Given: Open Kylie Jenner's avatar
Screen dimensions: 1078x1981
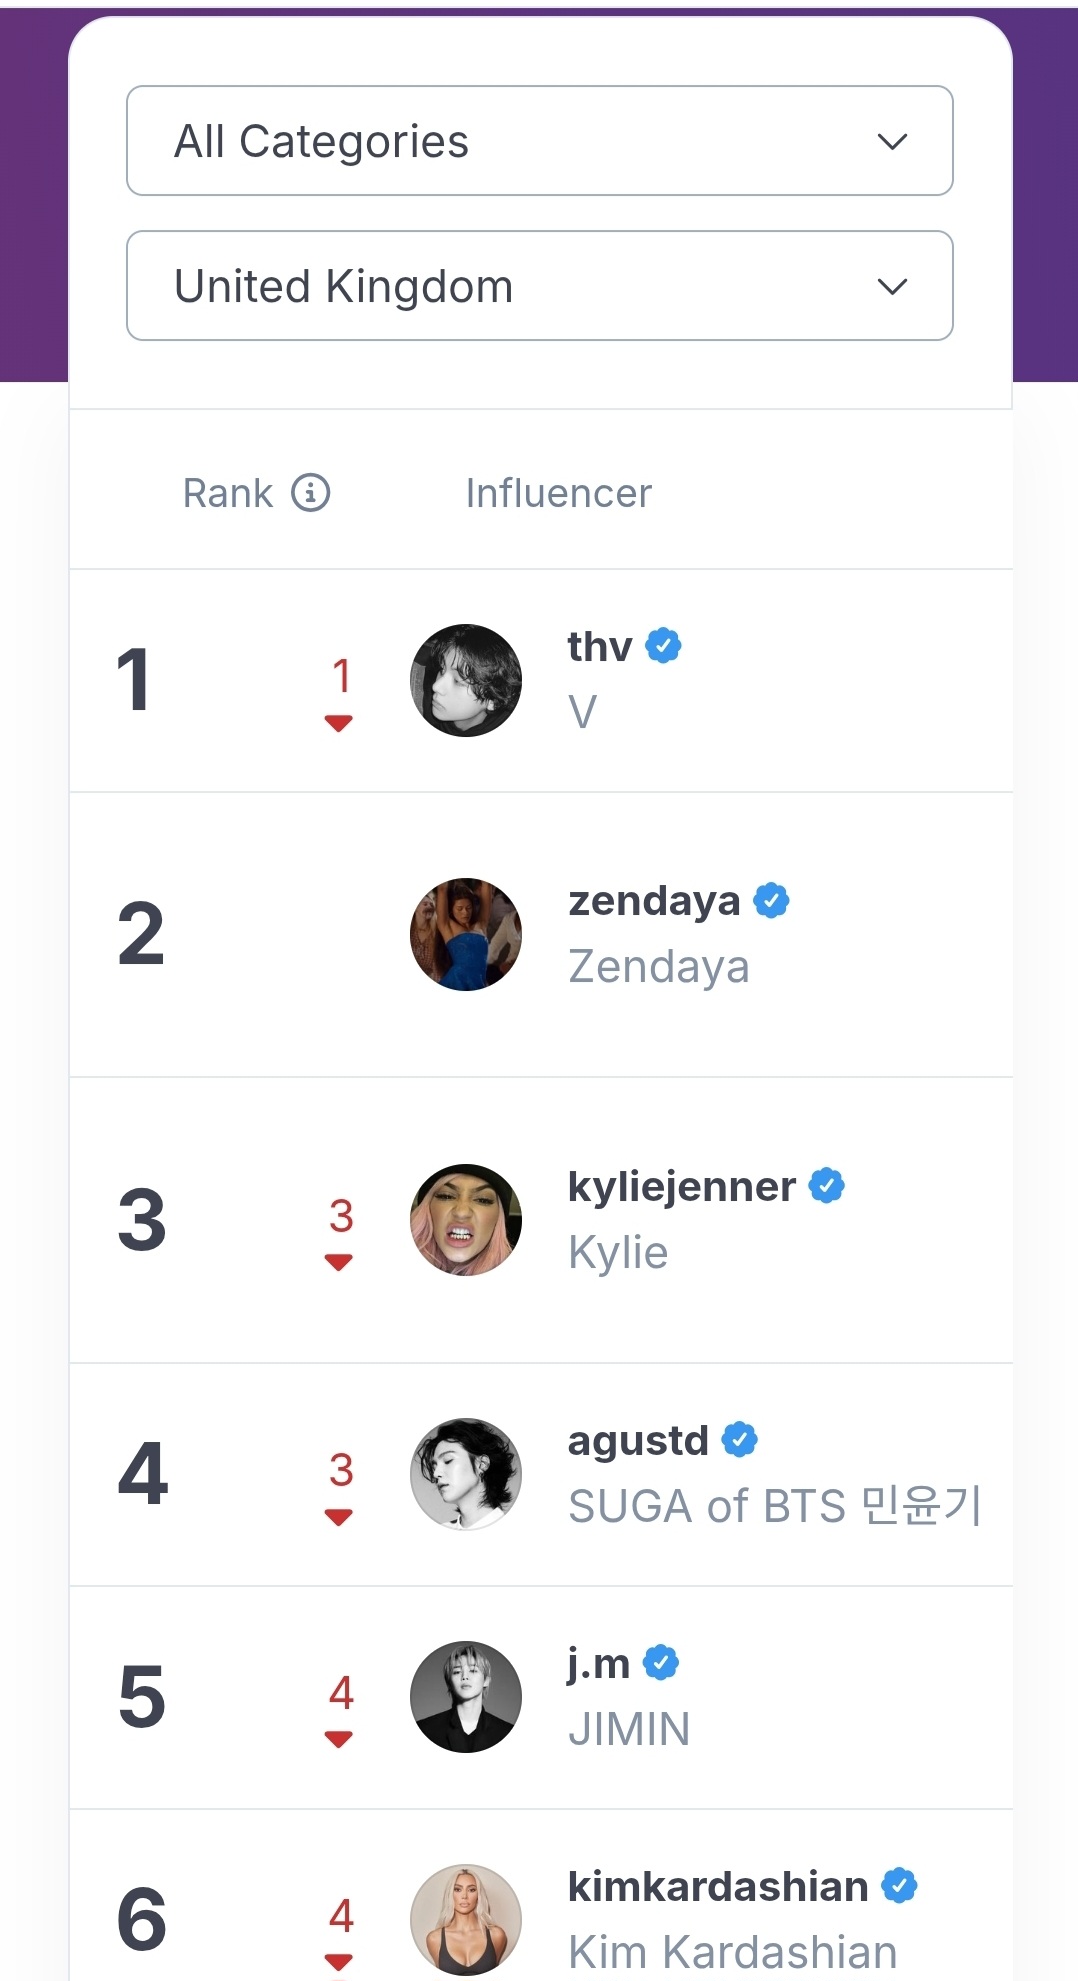Looking at the screenshot, I should [x=466, y=1220].
